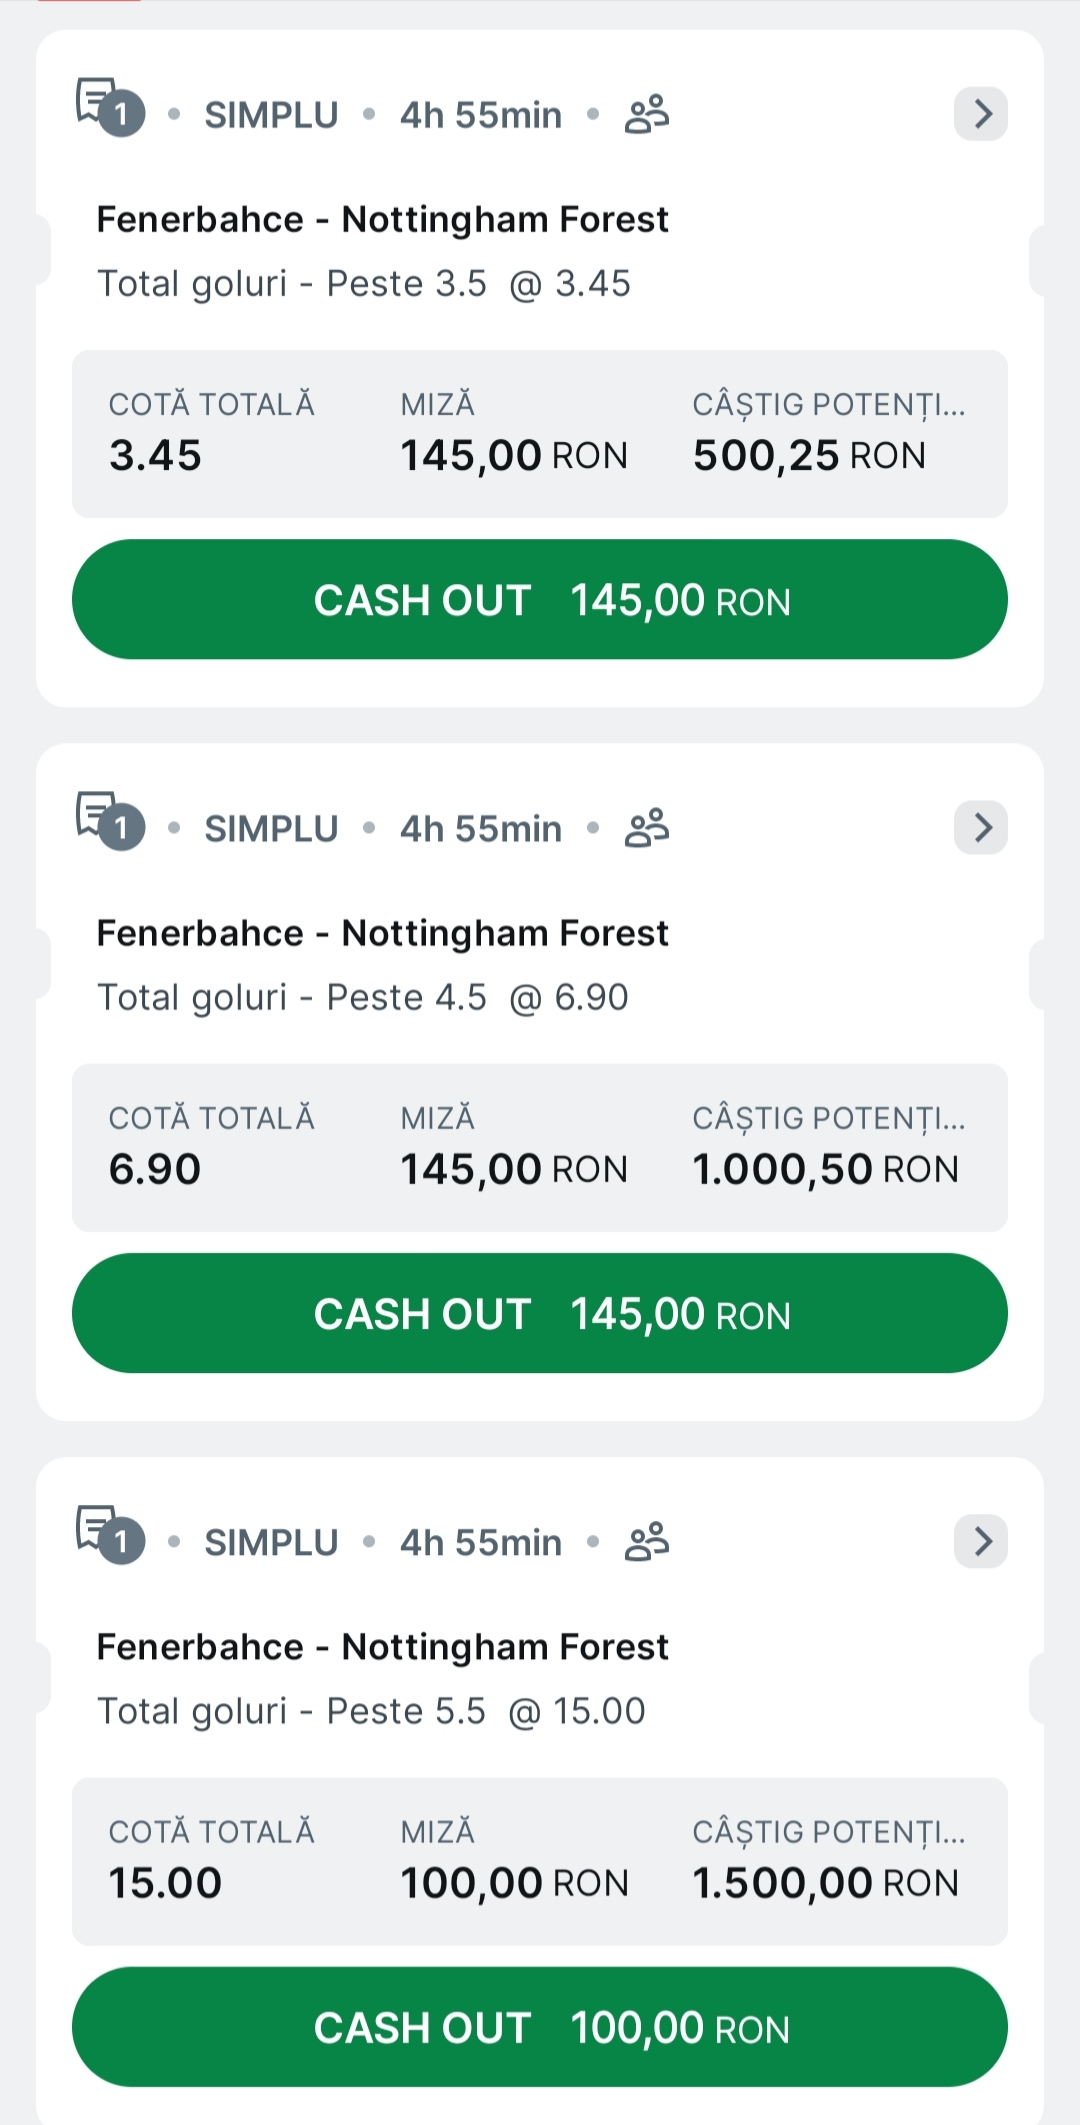Select Fenerbahce - Nottingham Forest title above Peste 3.5
The height and width of the screenshot is (2125, 1080).
(382, 220)
